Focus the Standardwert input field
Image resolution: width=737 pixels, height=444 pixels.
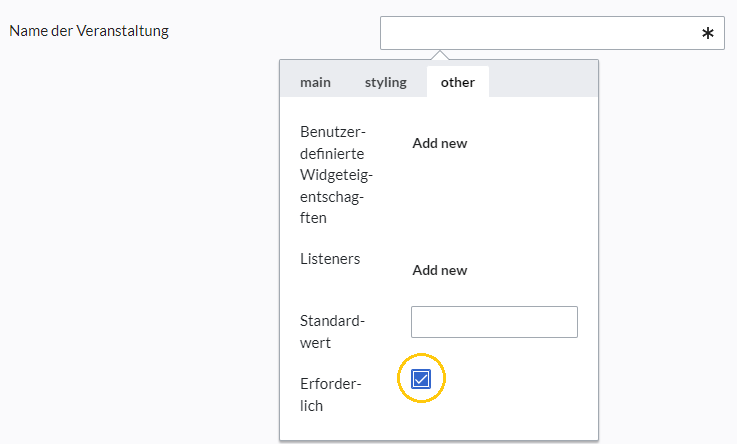tap(494, 322)
